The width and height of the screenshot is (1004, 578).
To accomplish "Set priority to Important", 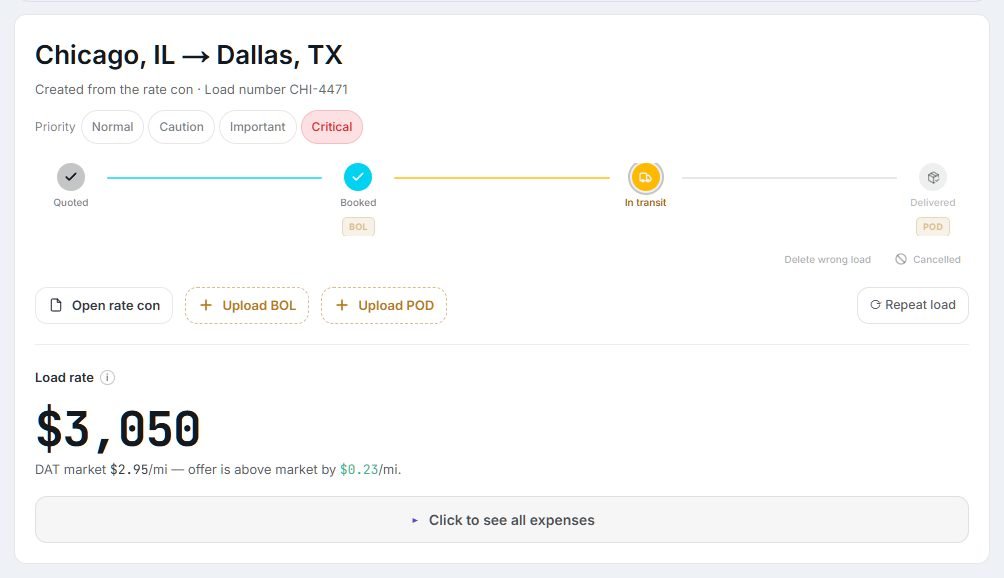I will 257,127.
